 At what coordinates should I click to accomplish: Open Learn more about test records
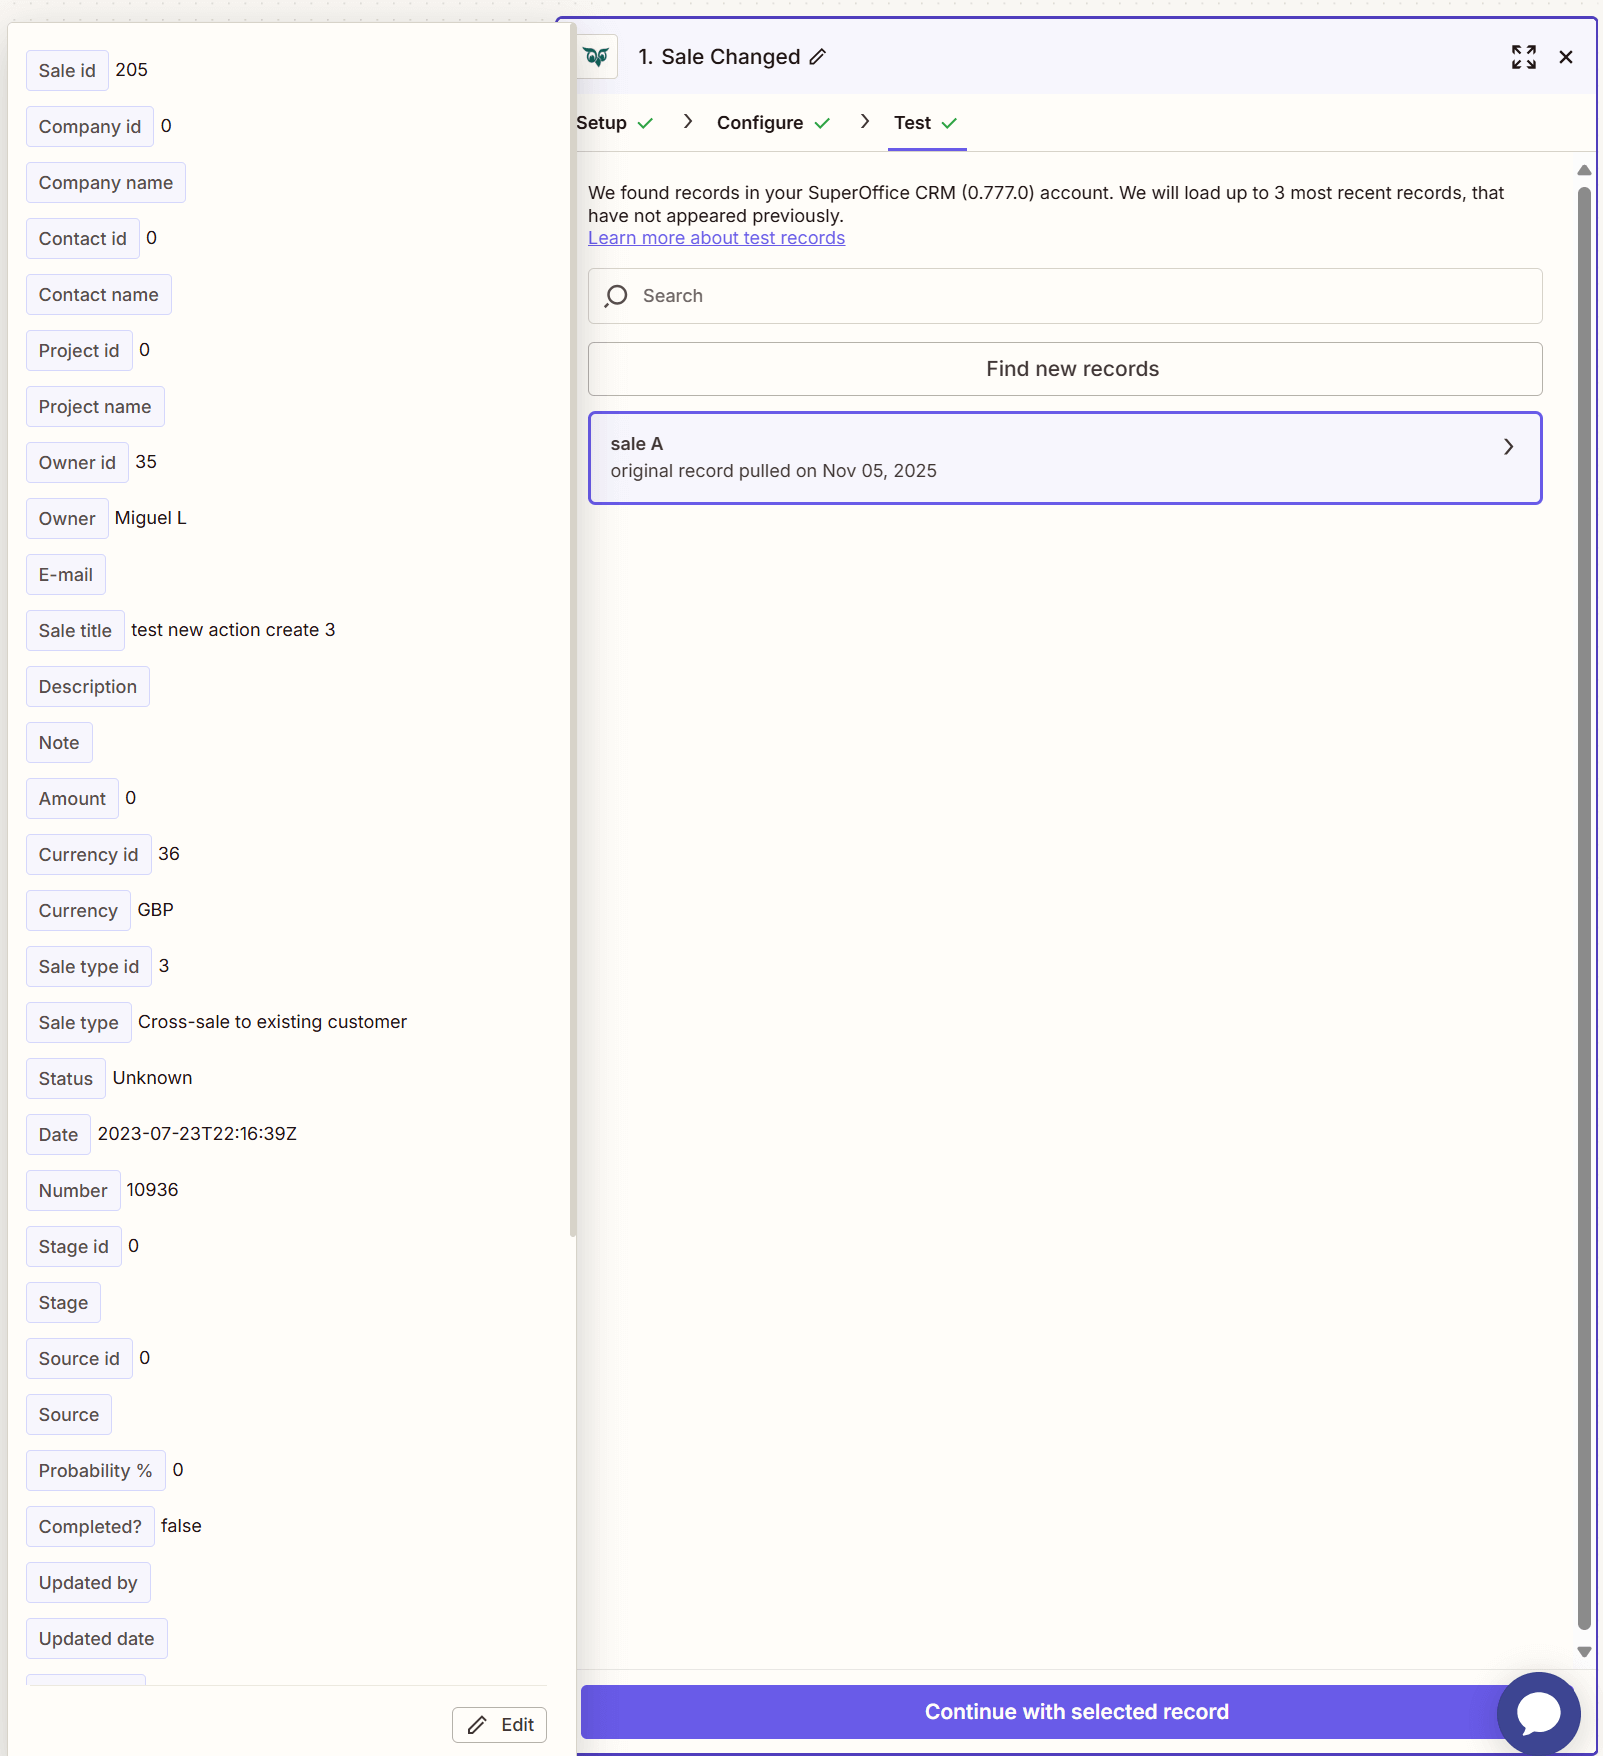[x=716, y=237]
